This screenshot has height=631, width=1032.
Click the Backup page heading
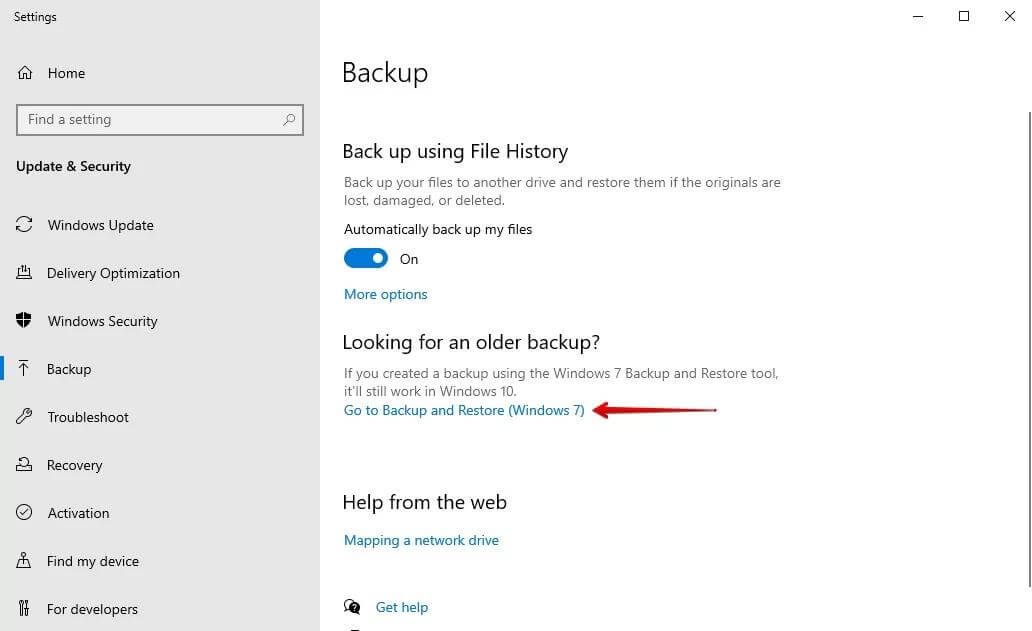(385, 72)
